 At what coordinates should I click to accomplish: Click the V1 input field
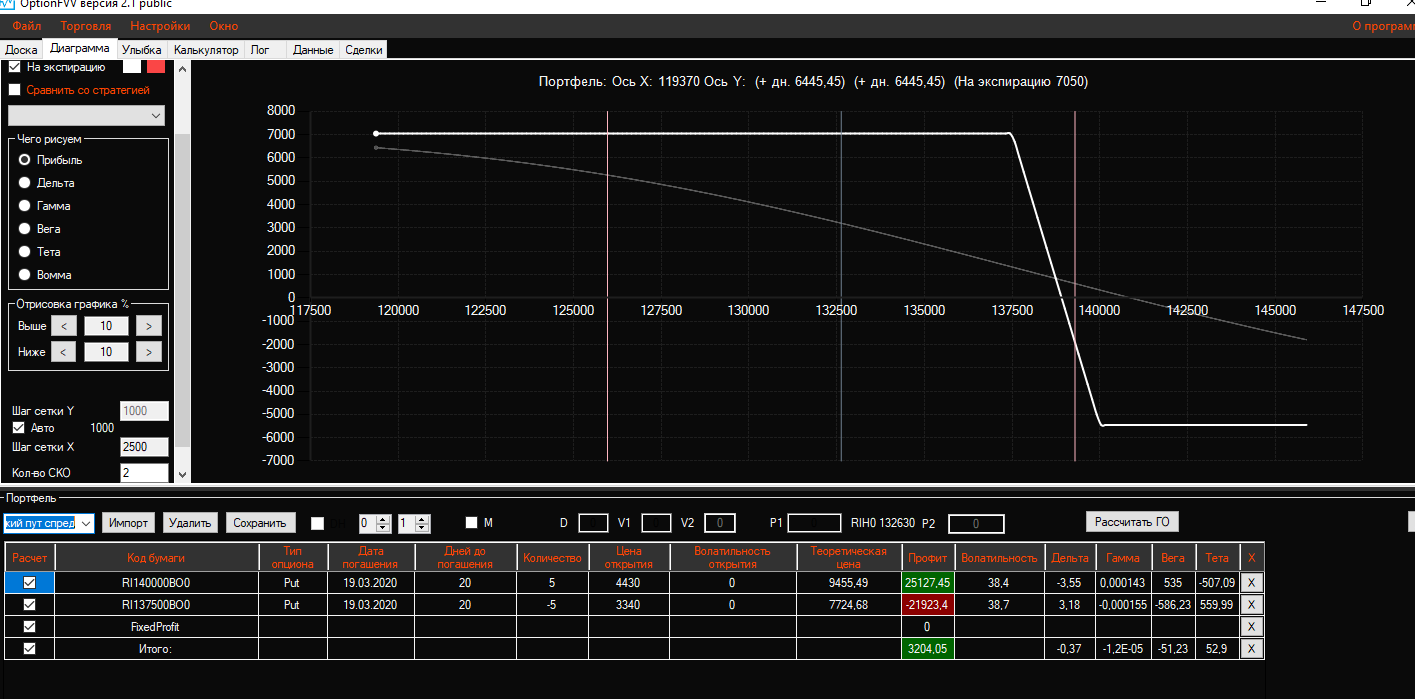[656, 523]
